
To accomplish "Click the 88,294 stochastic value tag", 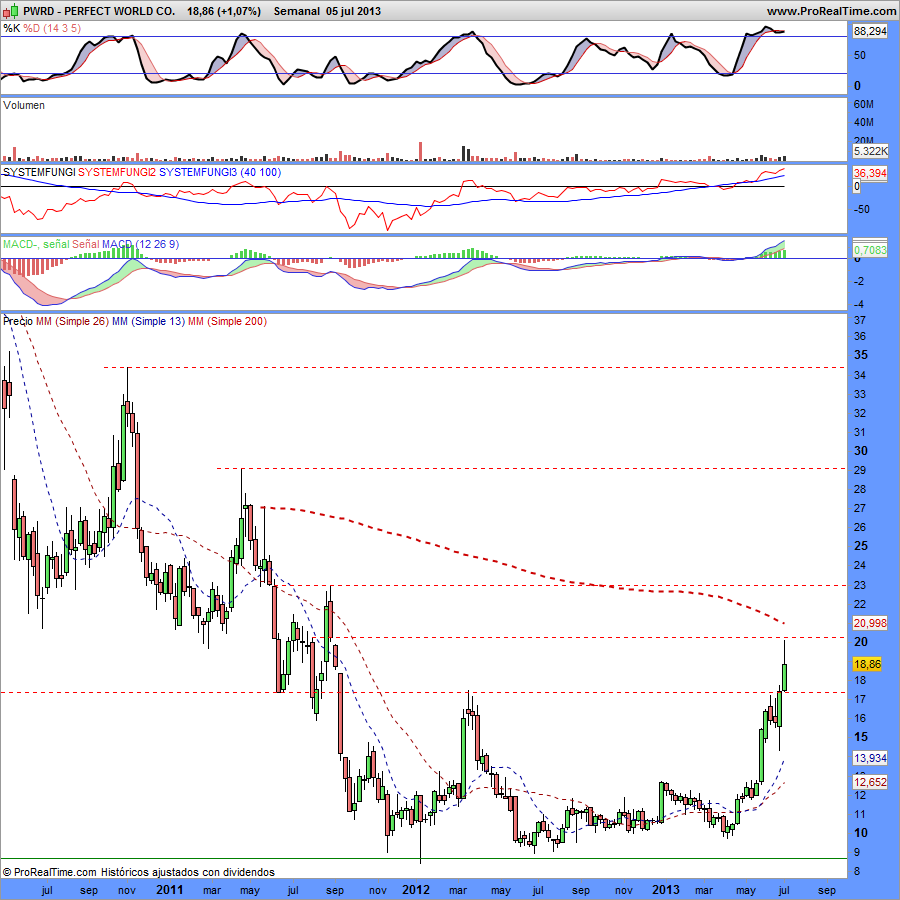I will [x=870, y=31].
